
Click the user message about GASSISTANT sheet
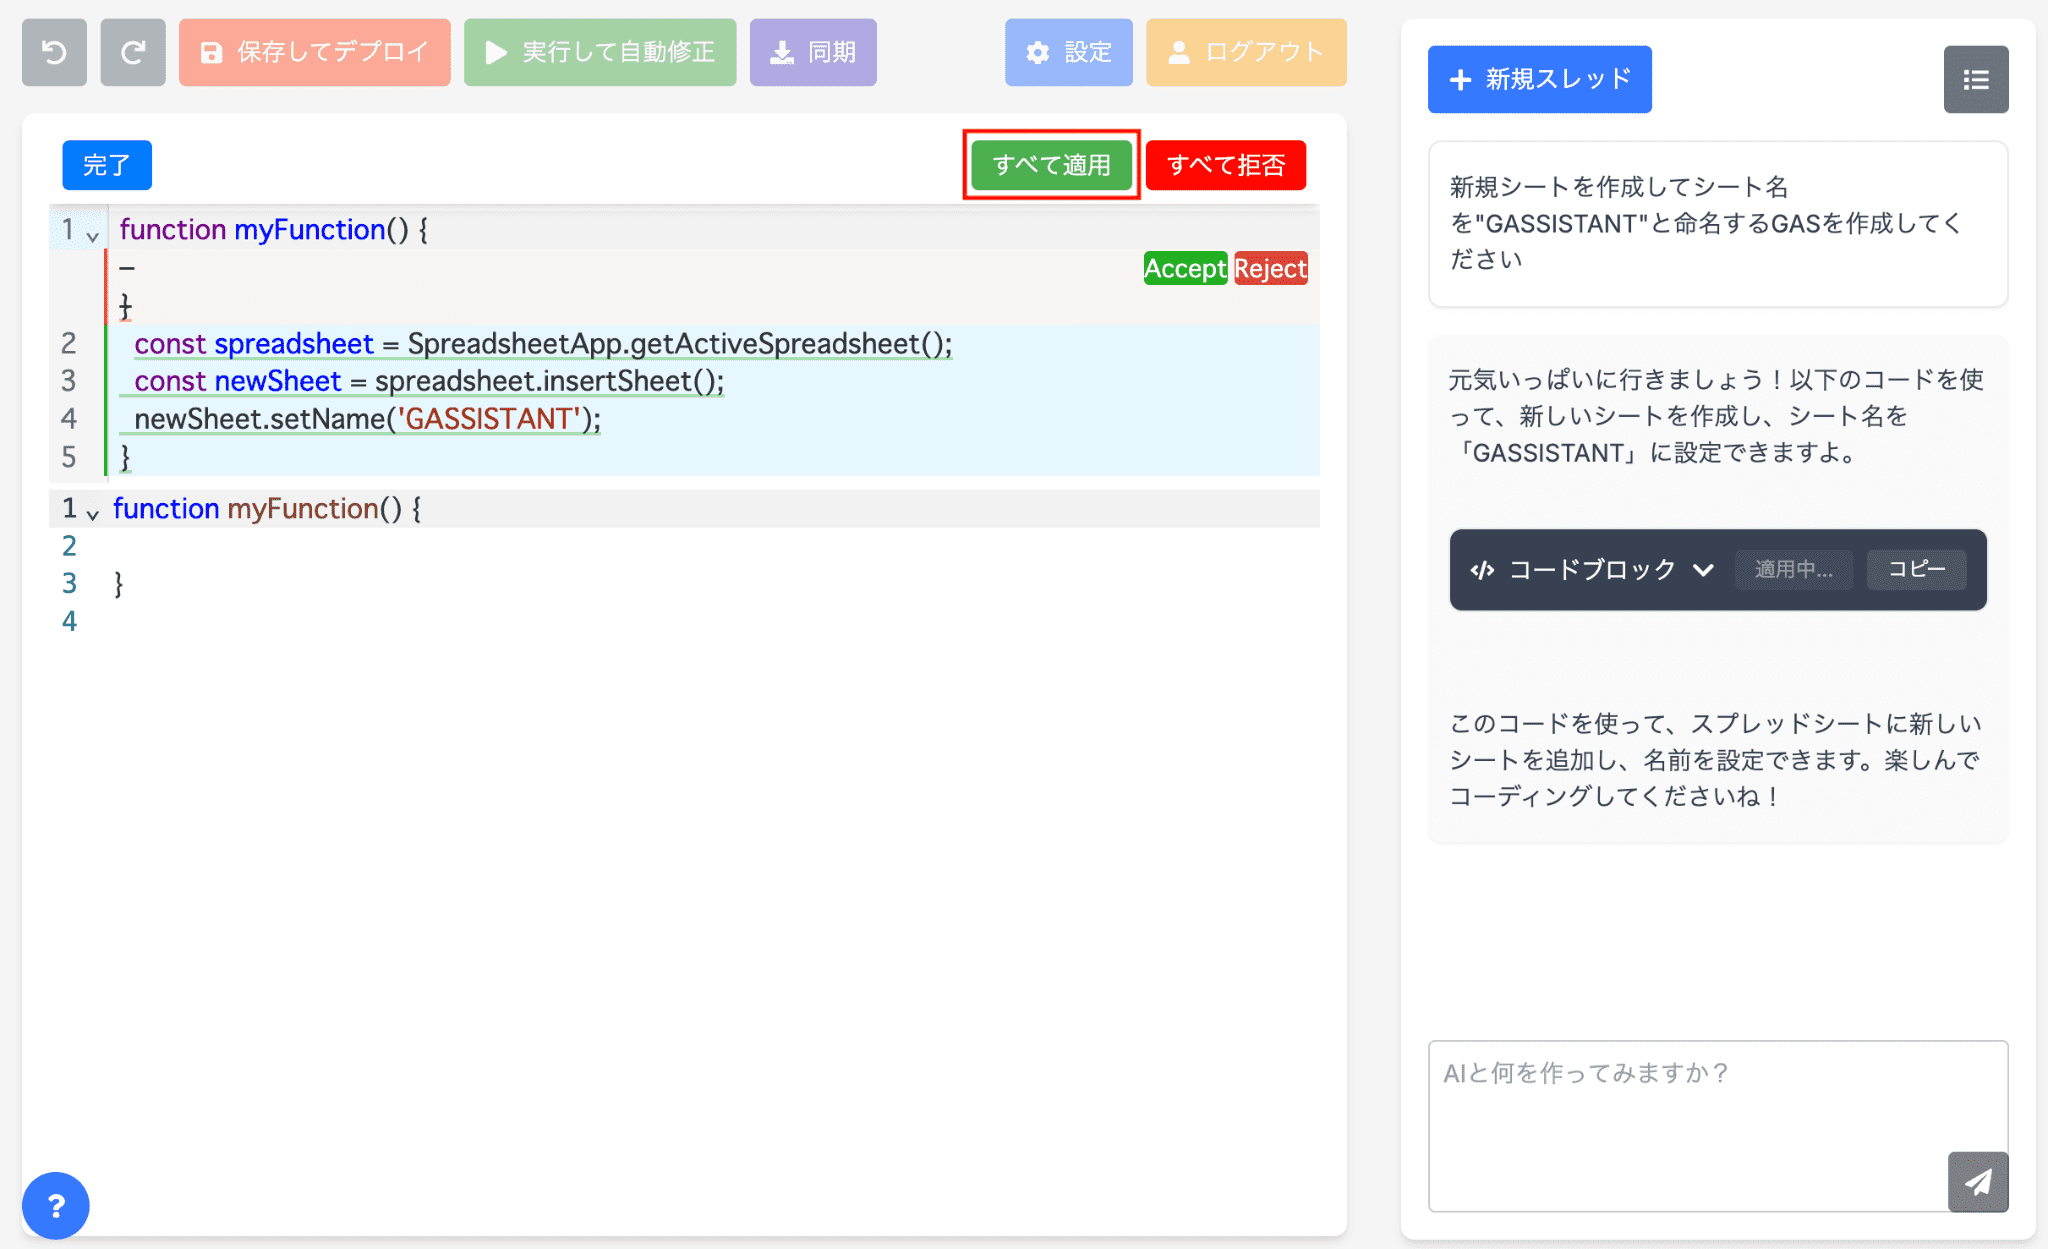(x=1718, y=224)
